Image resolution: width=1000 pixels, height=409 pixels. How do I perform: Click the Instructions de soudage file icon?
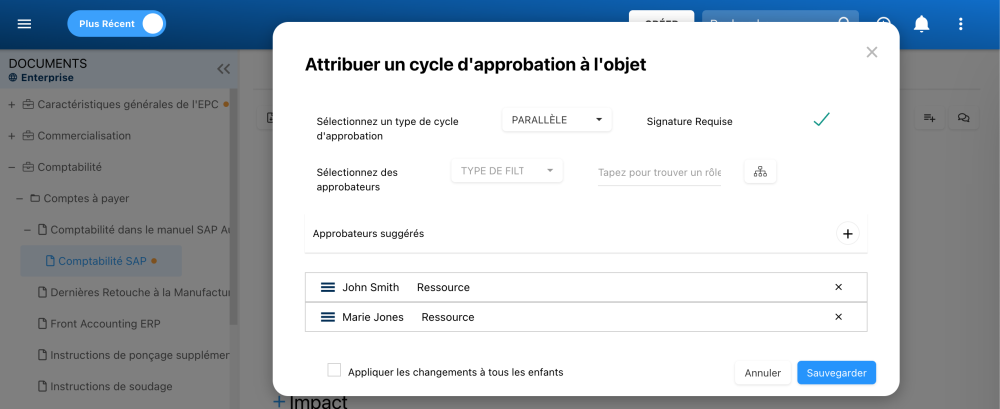[43, 386]
